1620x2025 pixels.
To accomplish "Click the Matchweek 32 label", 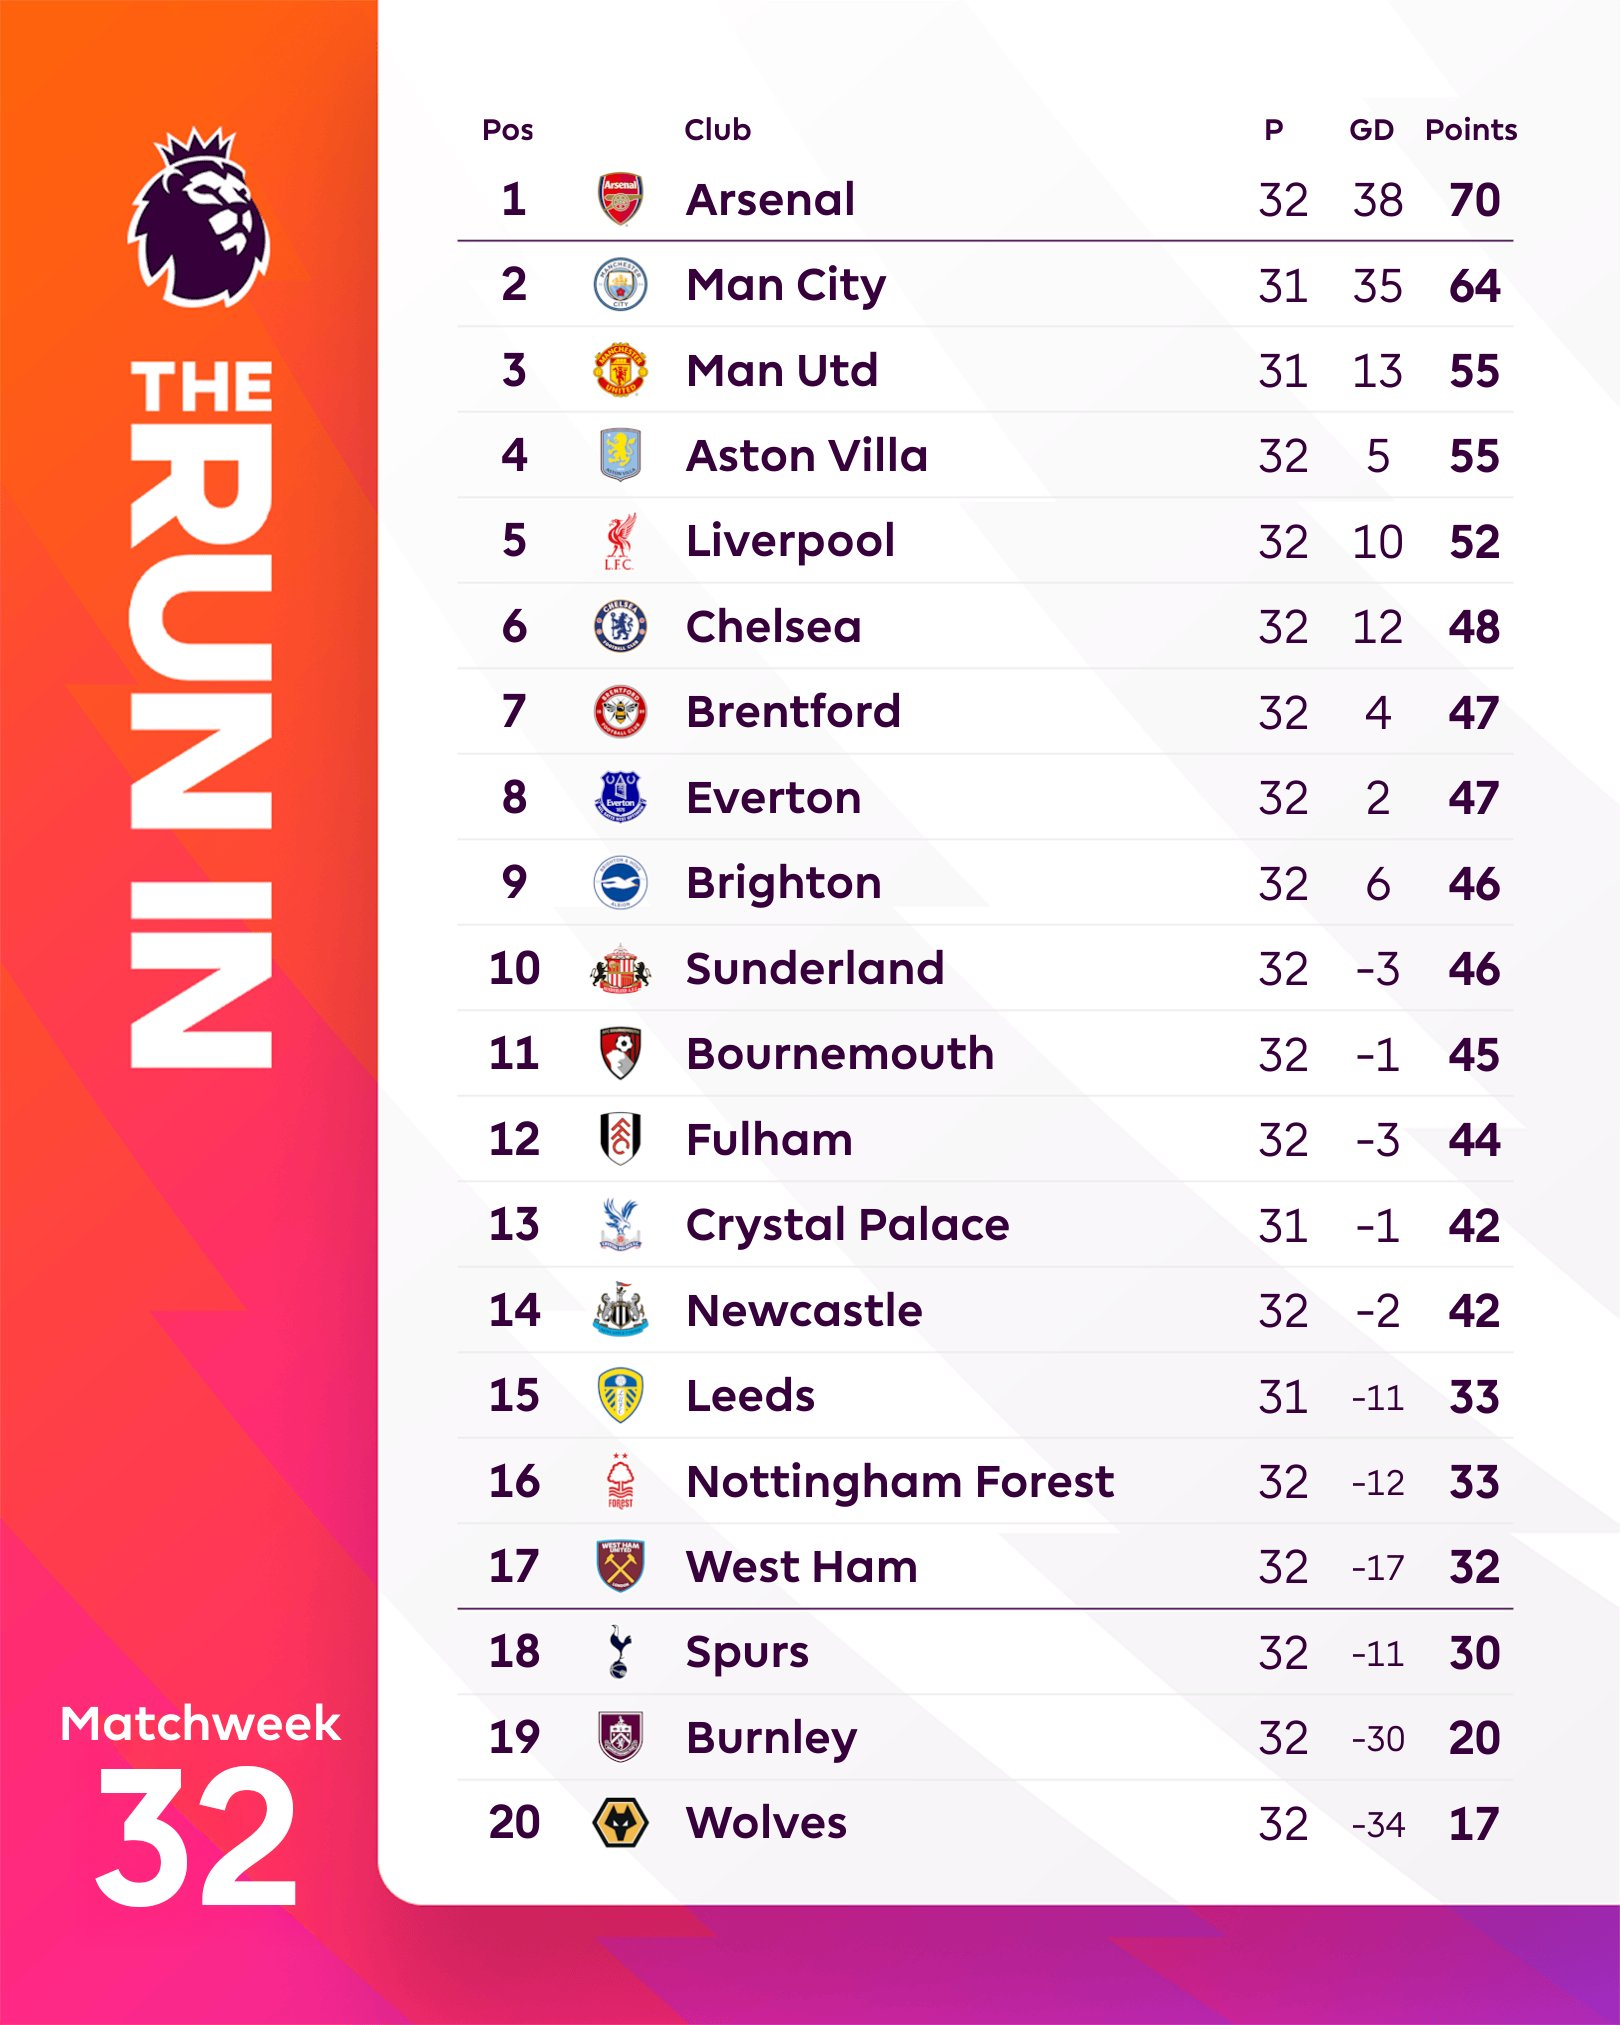I will pos(200,1800).
